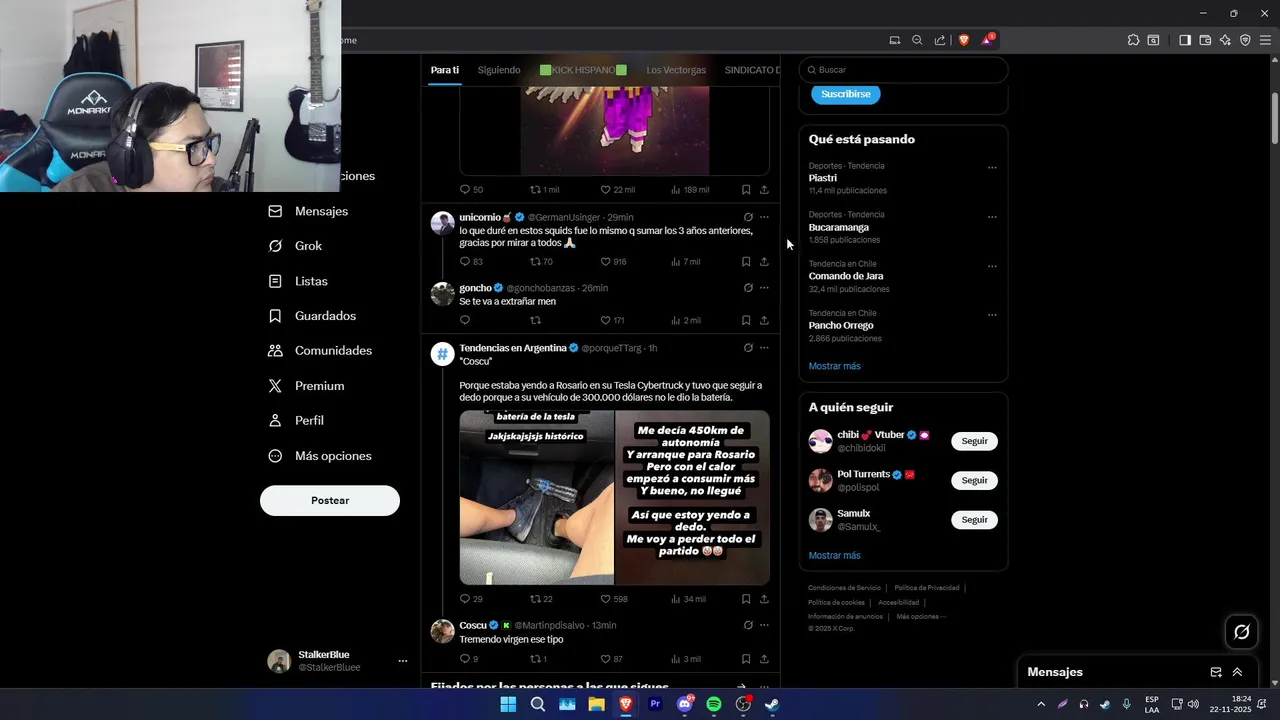Bookmark the goncho reply
Screen dimensions: 1280x720
click(x=746, y=321)
